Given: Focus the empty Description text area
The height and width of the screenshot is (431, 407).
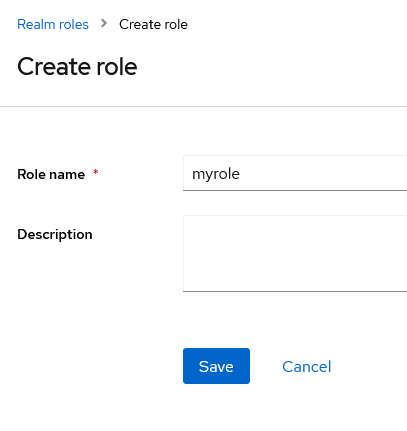Looking at the screenshot, I should (295, 253).
